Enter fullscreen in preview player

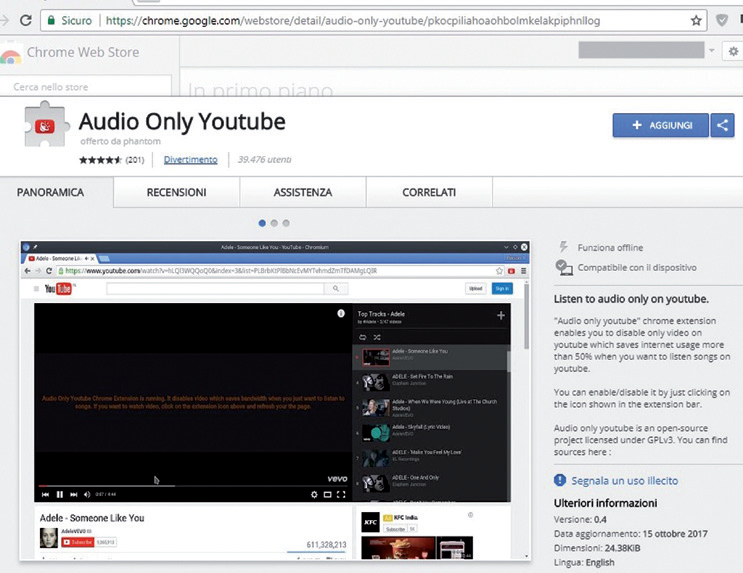[341, 494]
